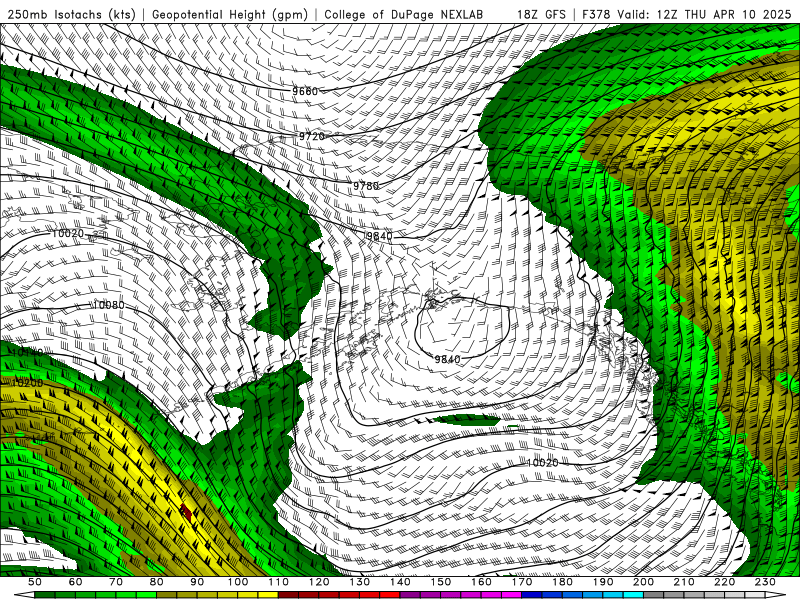The height and width of the screenshot is (600, 800).
Task: Click the bright magenta swatch just before 170
Action: click(x=511, y=595)
